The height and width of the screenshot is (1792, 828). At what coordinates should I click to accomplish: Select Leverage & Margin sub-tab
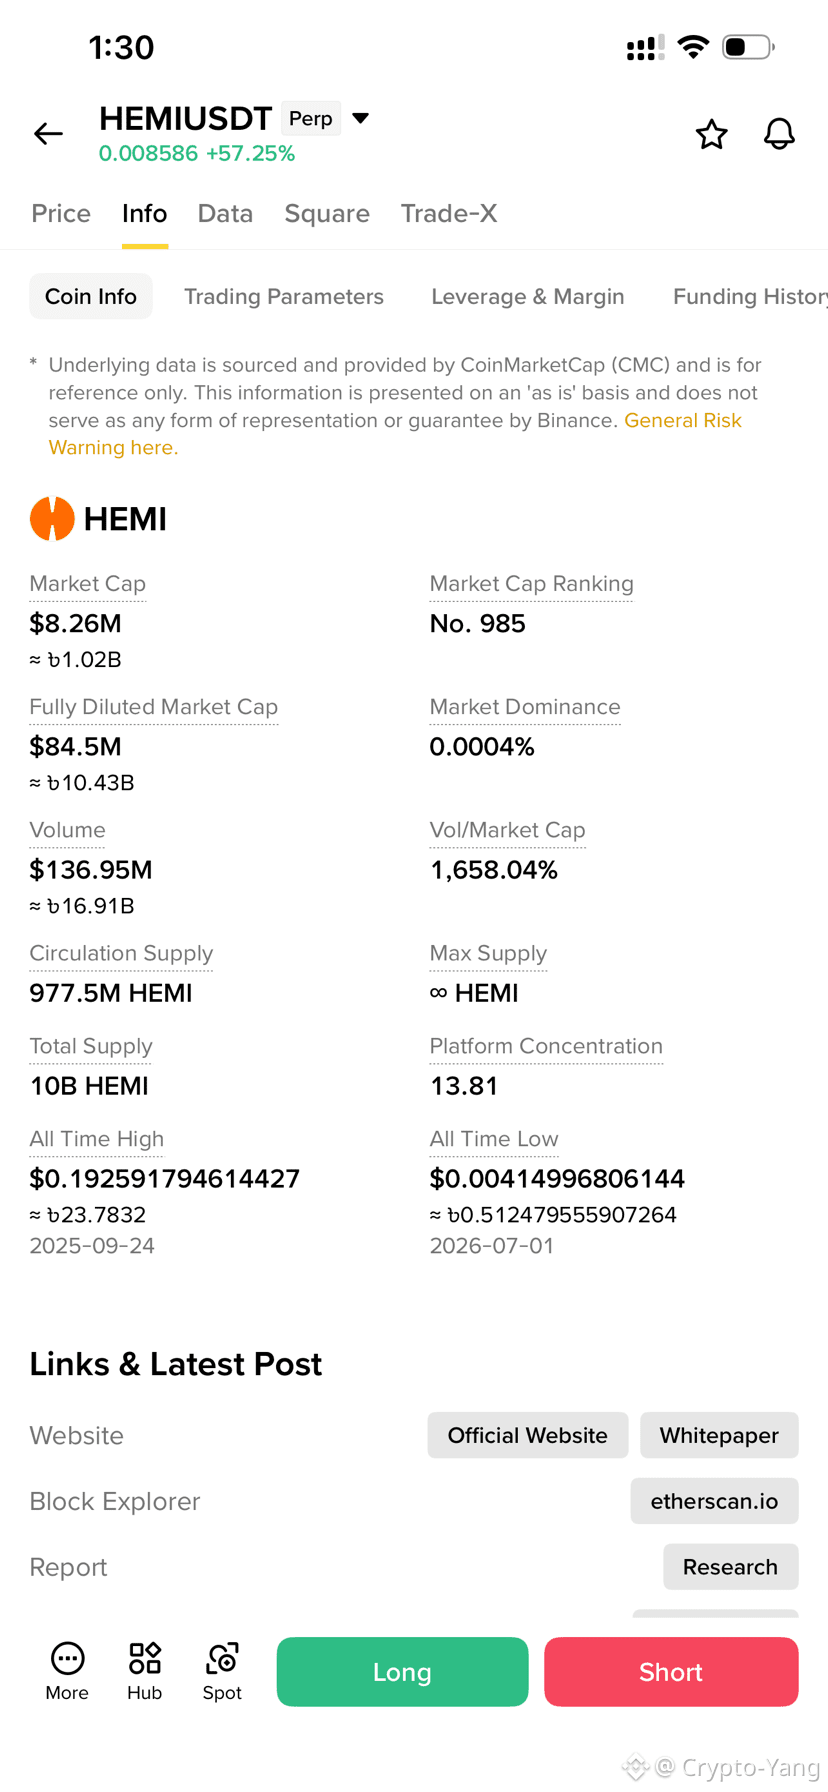click(x=528, y=296)
